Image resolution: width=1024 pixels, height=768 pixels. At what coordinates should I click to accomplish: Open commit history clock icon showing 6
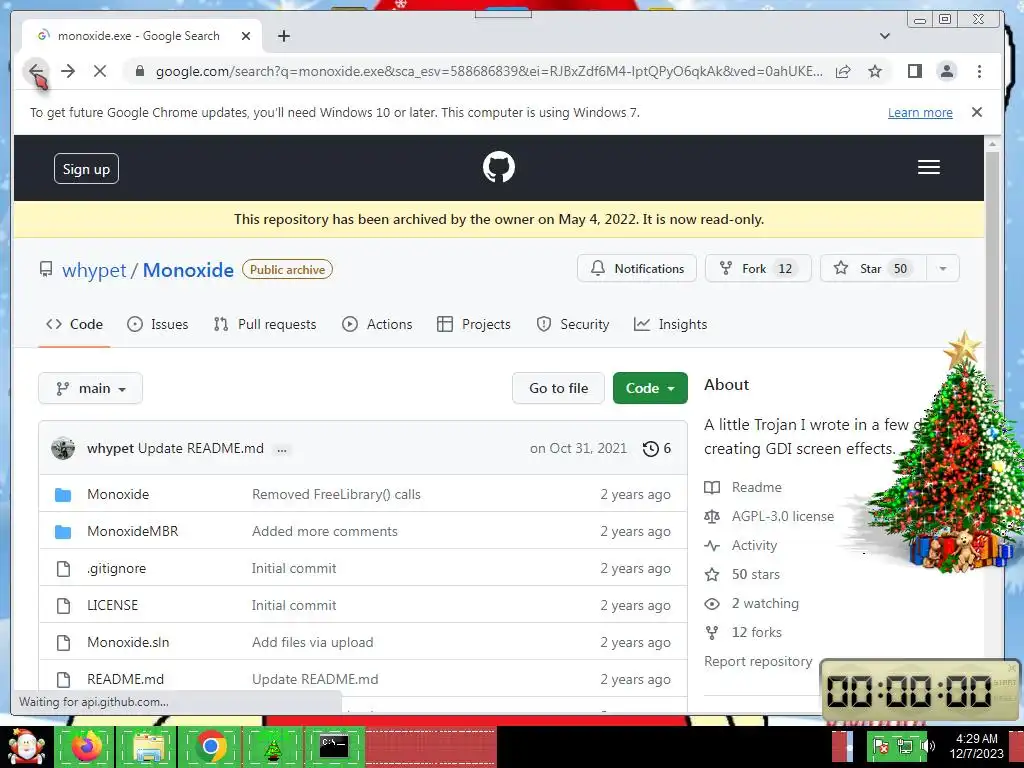pyautogui.click(x=657, y=448)
